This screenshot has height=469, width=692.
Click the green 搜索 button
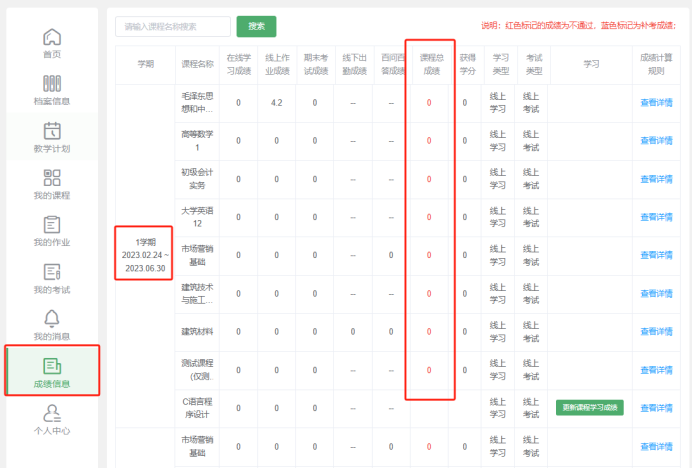[256, 26]
